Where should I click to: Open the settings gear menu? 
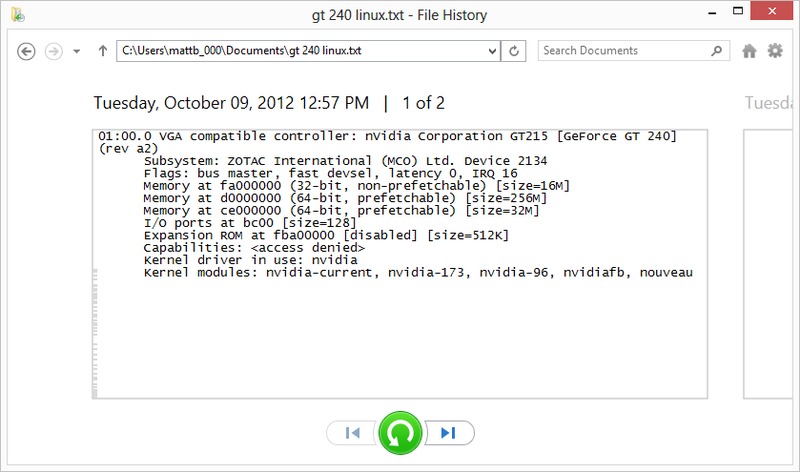point(775,50)
